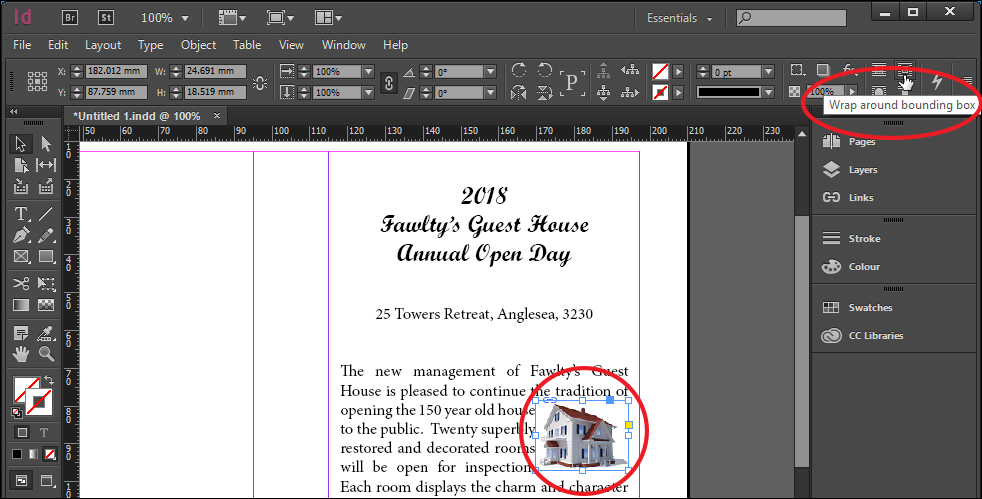This screenshot has width=982, height=499.
Task: Select the Rectangle Frame tool
Action: (x=21, y=256)
